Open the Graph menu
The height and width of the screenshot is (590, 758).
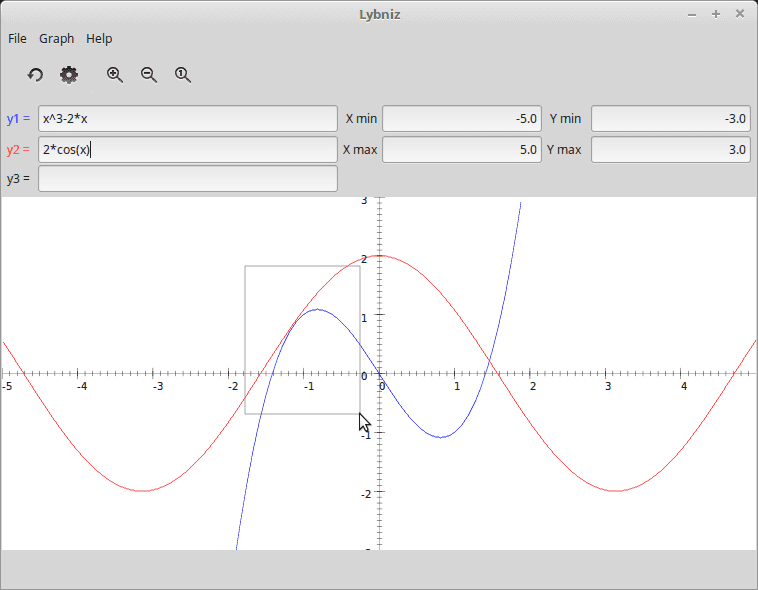[57, 39]
